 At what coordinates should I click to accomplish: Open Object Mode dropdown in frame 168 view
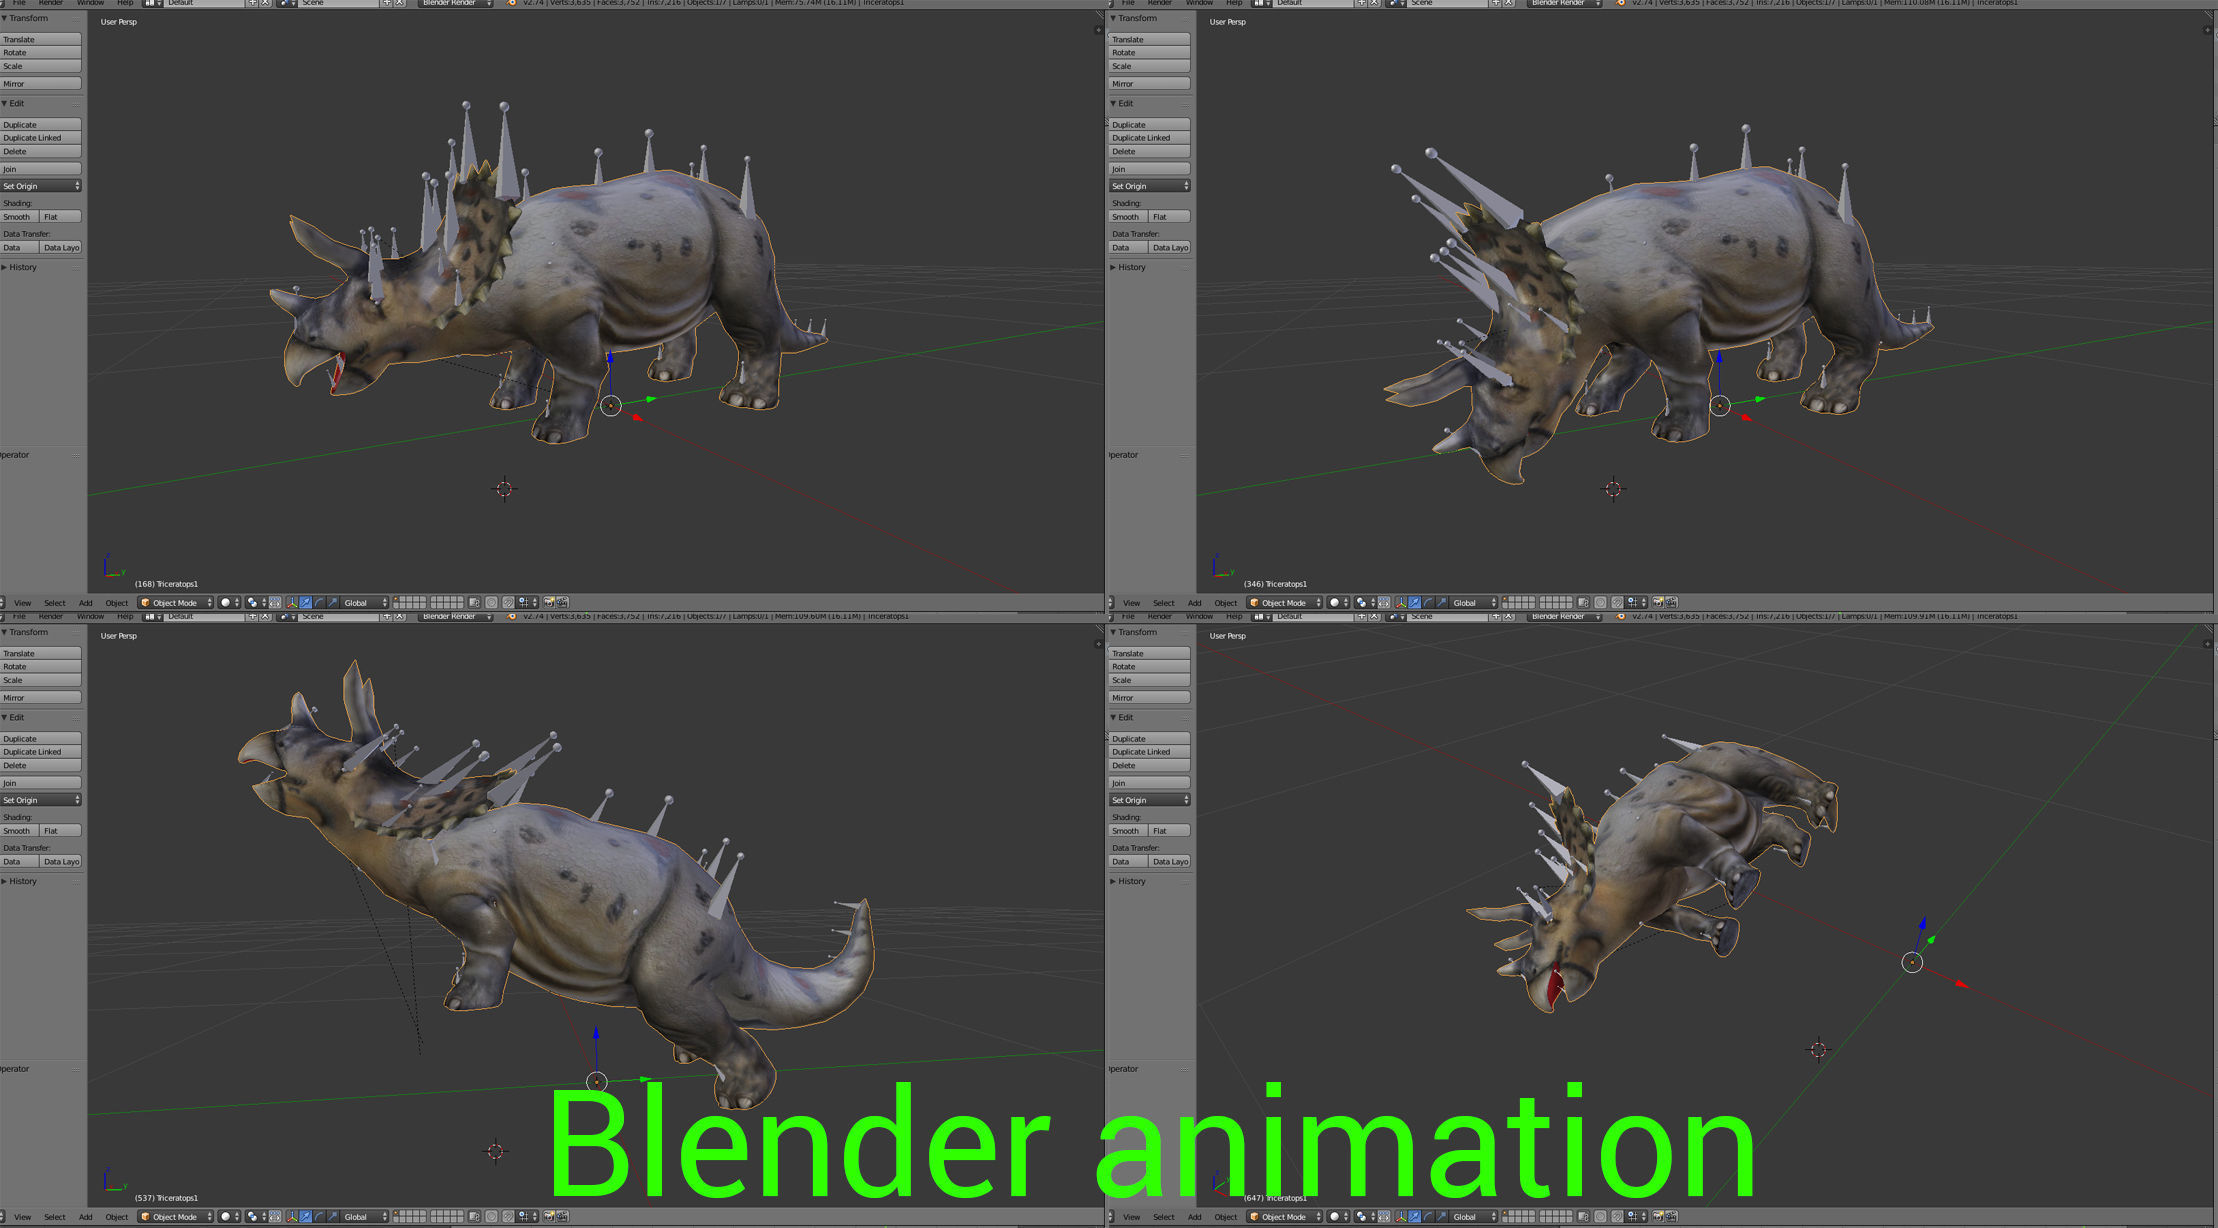coord(176,602)
